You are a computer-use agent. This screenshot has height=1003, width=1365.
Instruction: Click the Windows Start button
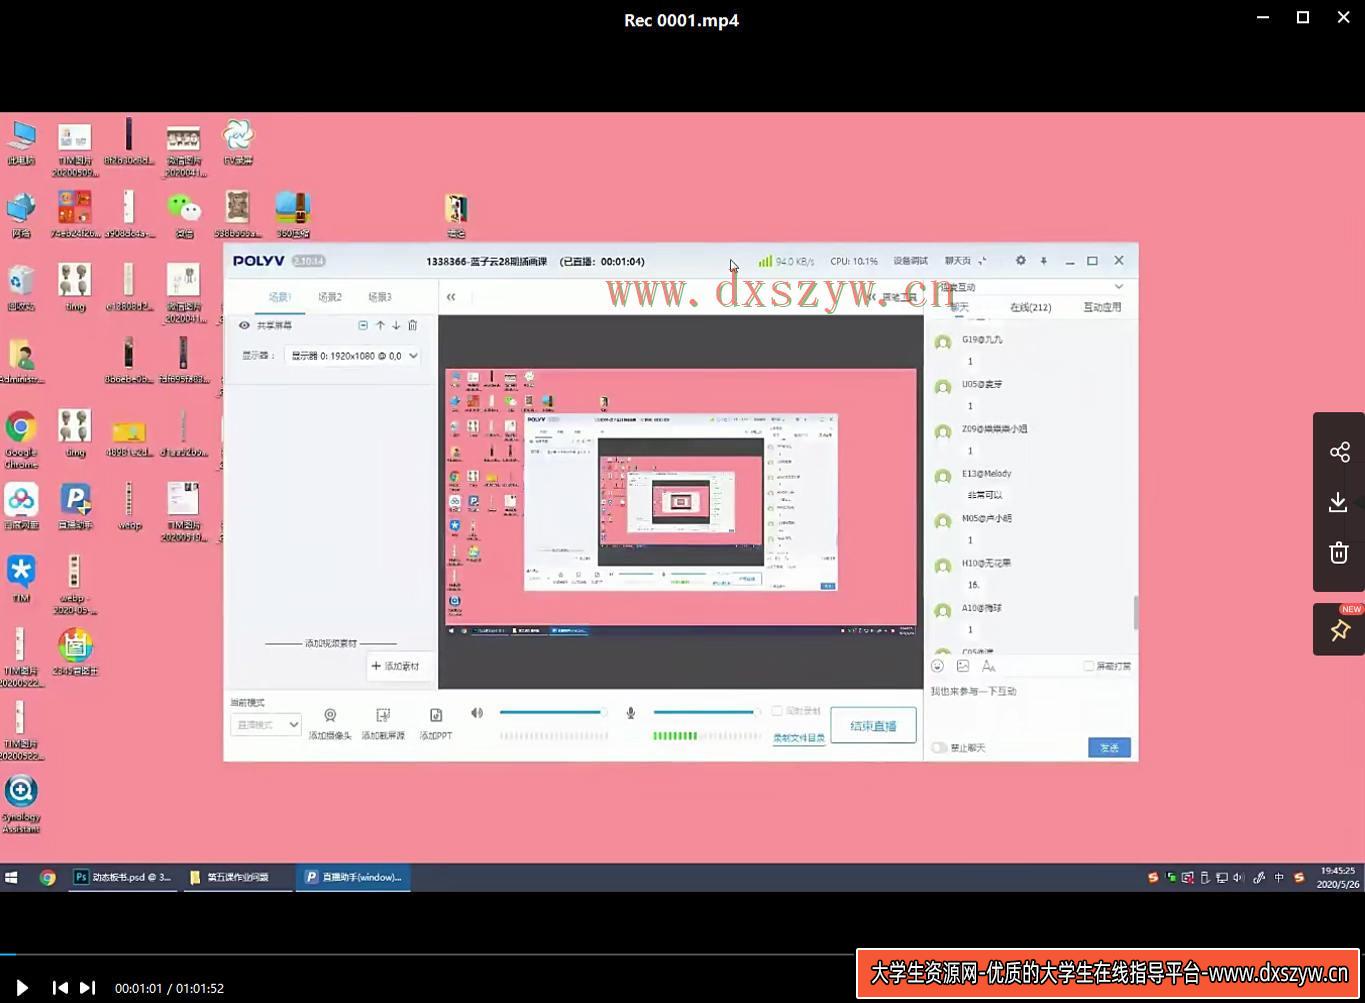pos(11,877)
